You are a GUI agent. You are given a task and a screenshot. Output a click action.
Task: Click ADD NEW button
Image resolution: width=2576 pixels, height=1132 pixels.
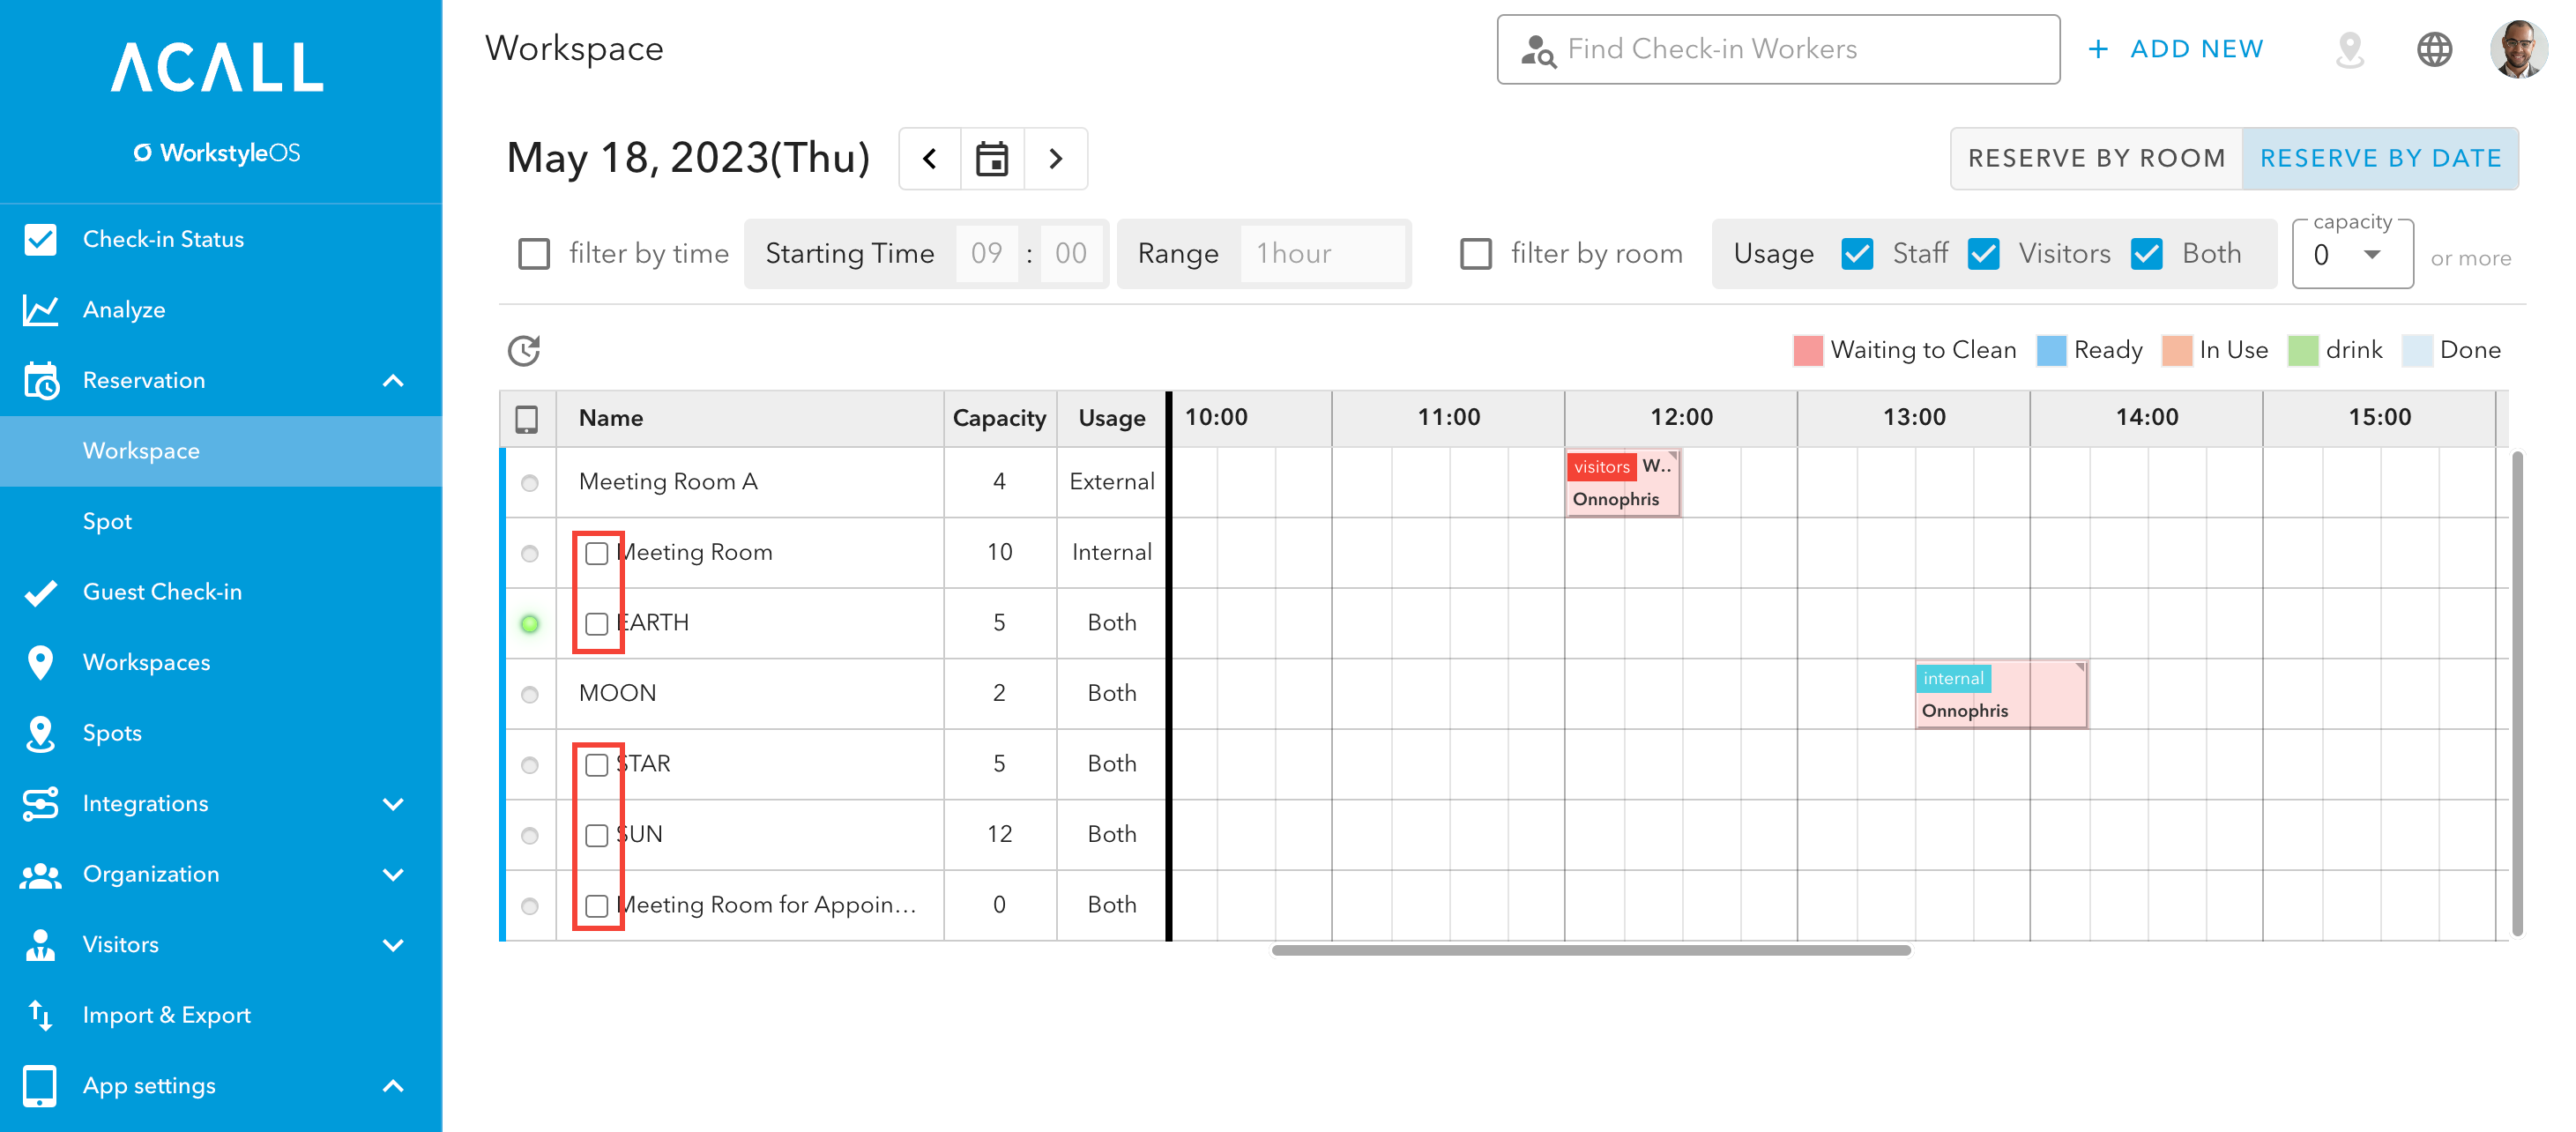[x=2175, y=49]
